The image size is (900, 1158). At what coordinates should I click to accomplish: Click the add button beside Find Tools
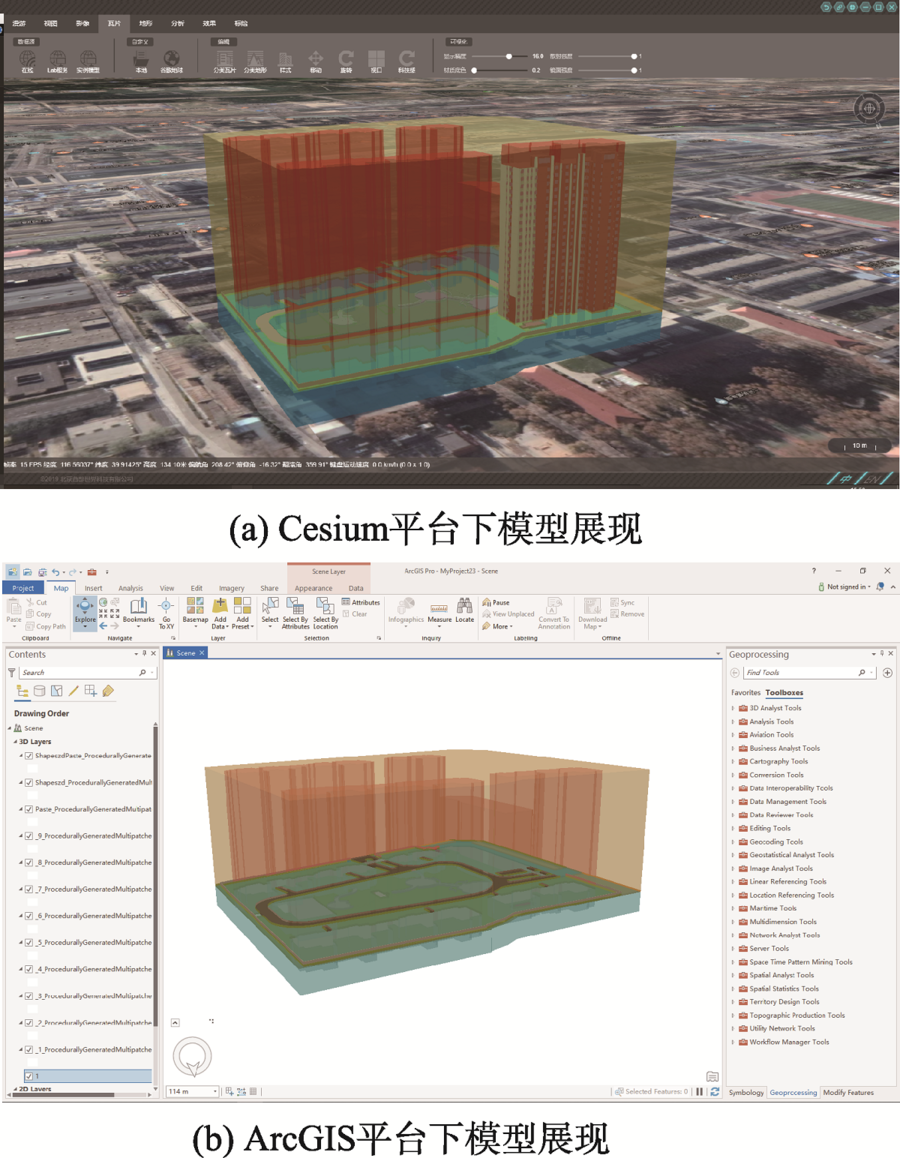[x=887, y=673]
